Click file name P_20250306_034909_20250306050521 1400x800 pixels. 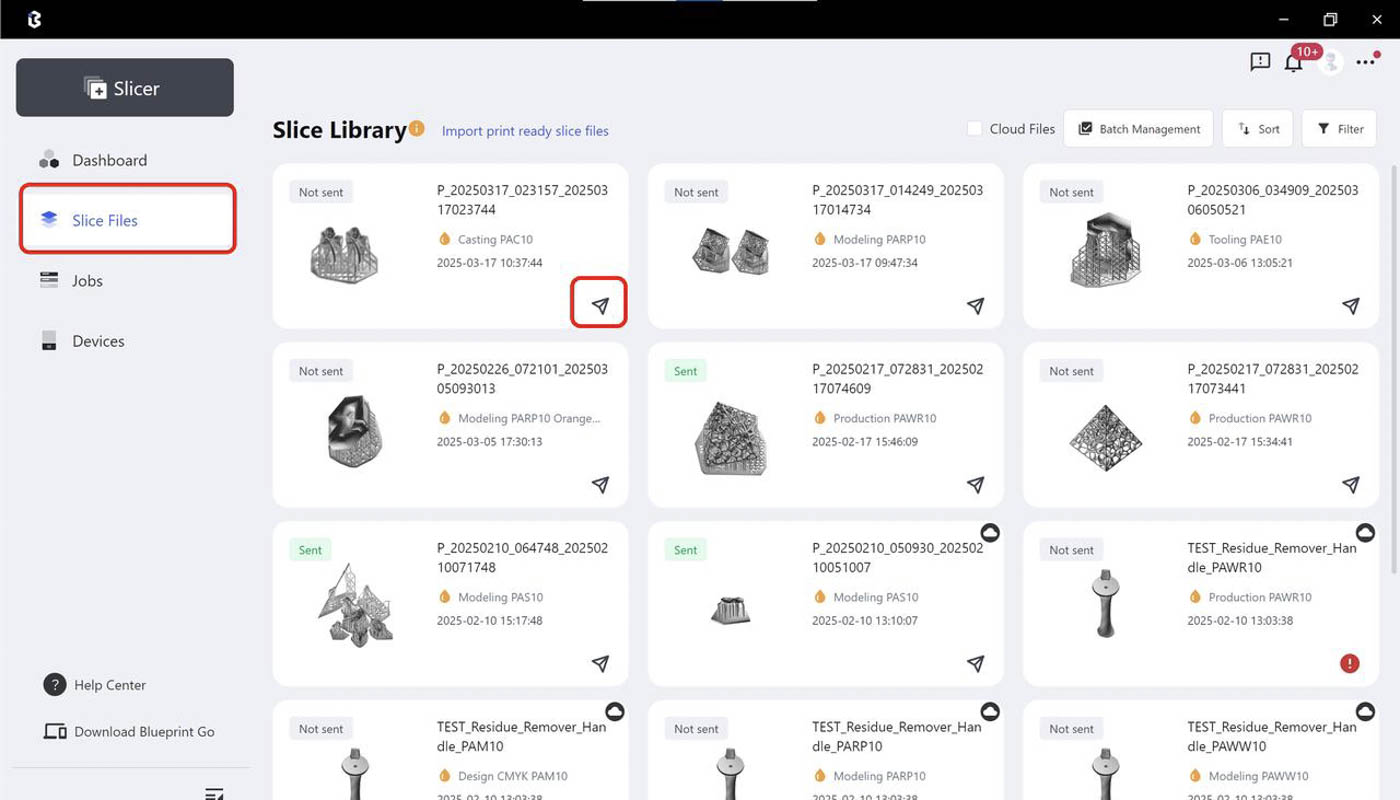click(1273, 200)
